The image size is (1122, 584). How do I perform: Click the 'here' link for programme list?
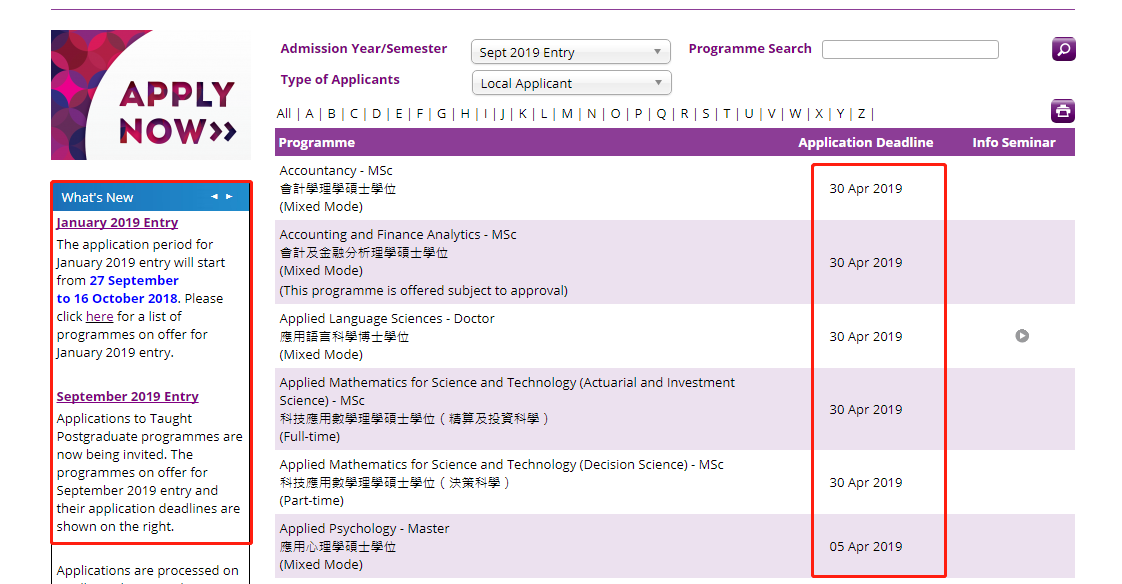click(99, 317)
